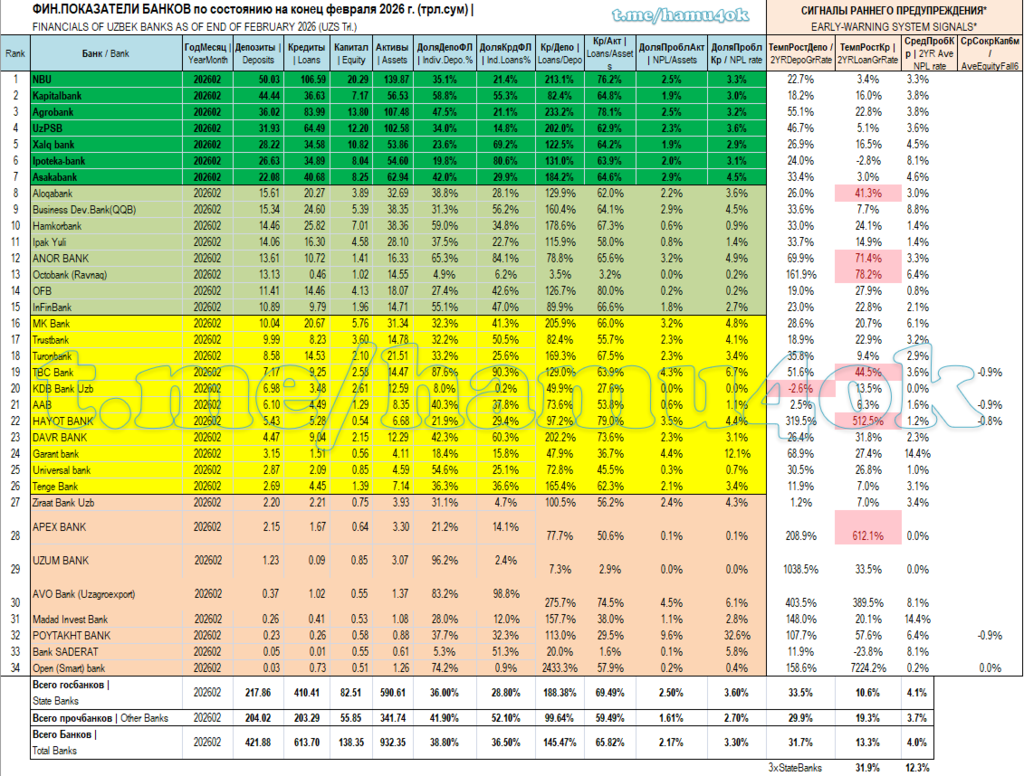Screen dimensions: 1024x776
Task: Click the 3xStateBanks label at the bottom
Action: click(x=796, y=767)
